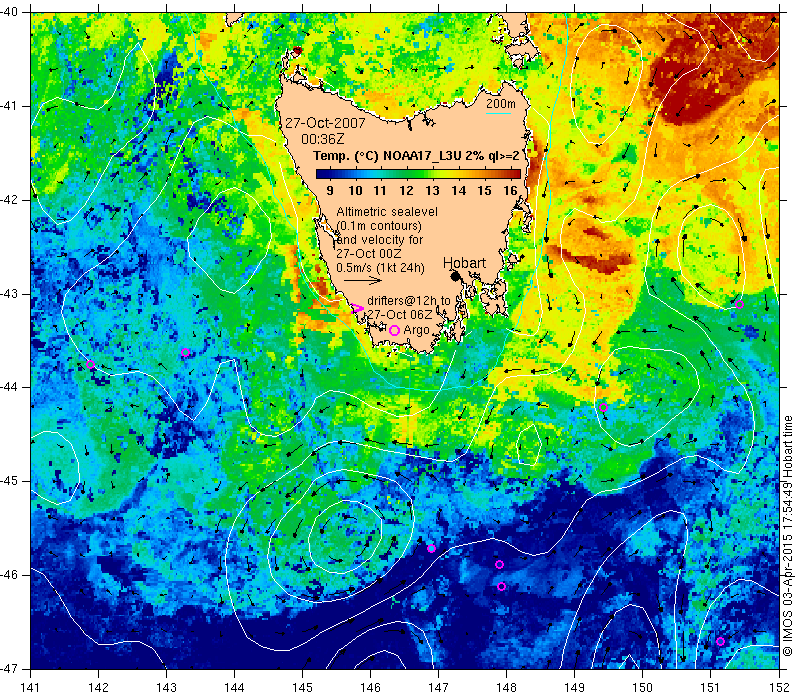
Task: Select Argo float marker near 151.4E, 43.1S
Action: (739, 305)
